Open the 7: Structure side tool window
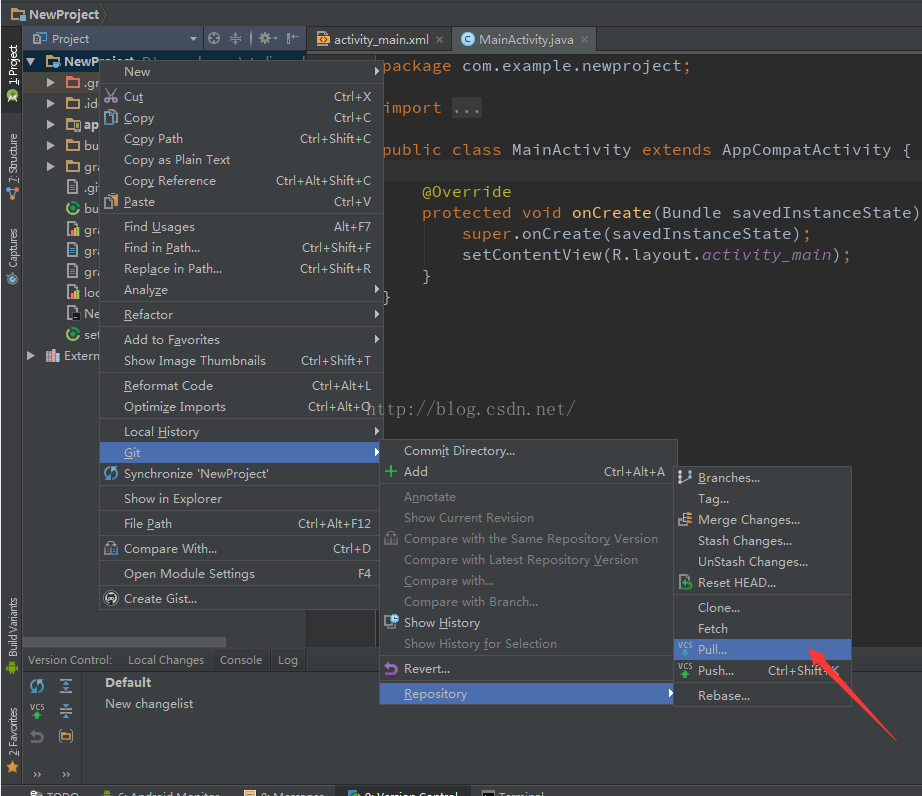 coord(12,166)
